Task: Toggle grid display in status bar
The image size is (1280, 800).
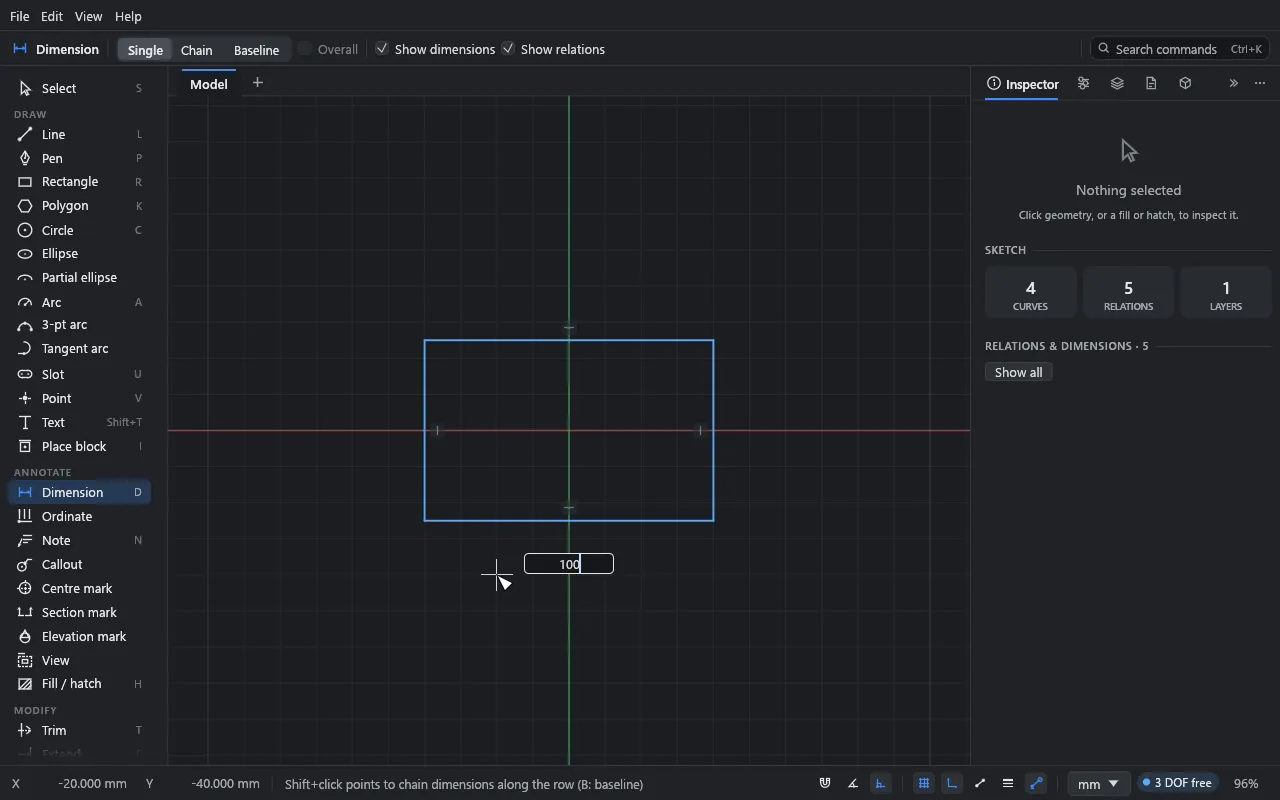Action: [x=924, y=784]
